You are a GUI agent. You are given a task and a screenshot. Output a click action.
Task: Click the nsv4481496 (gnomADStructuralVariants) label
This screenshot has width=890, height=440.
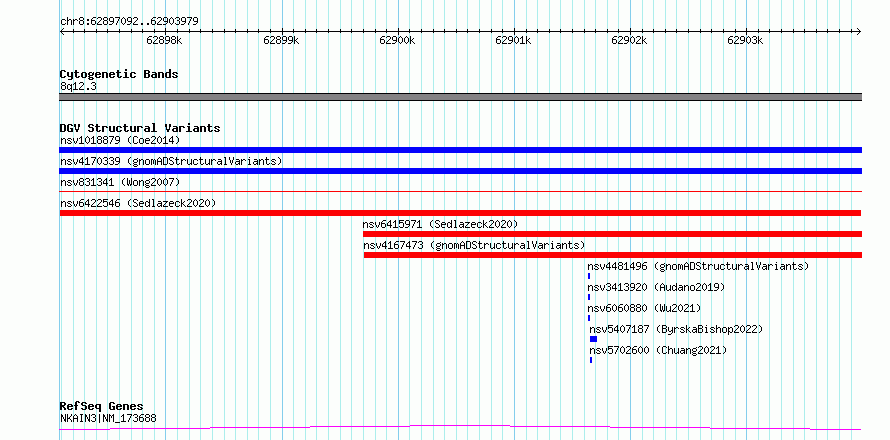pyautogui.click(x=698, y=266)
